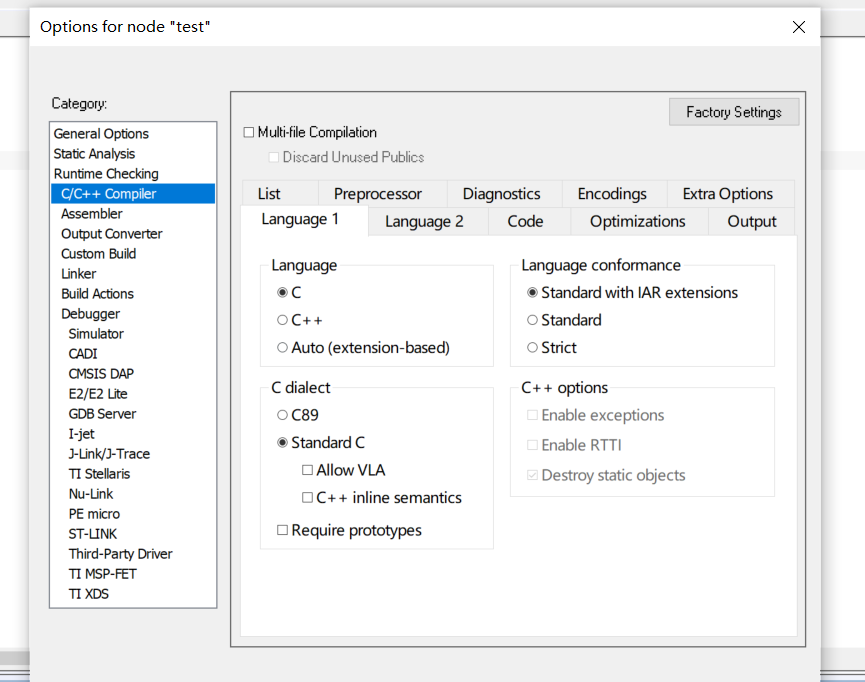Select the CADI debugger driver
865x682 pixels.
point(133,354)
